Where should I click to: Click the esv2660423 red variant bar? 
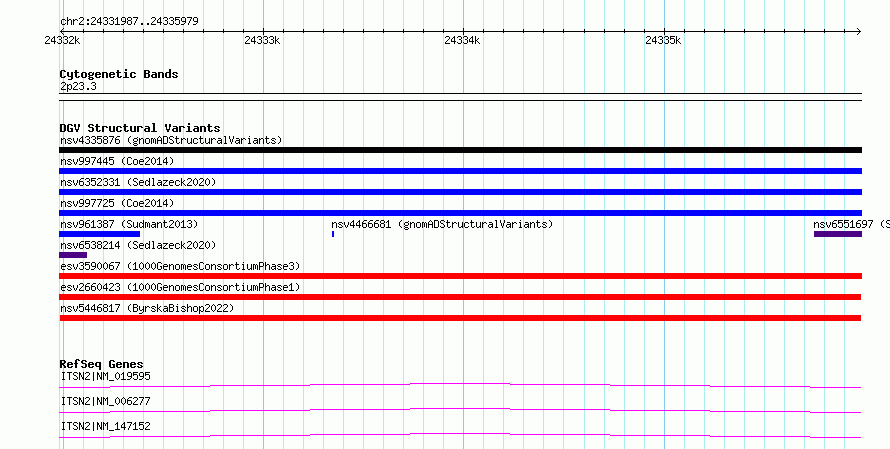(x=460, y=297)
